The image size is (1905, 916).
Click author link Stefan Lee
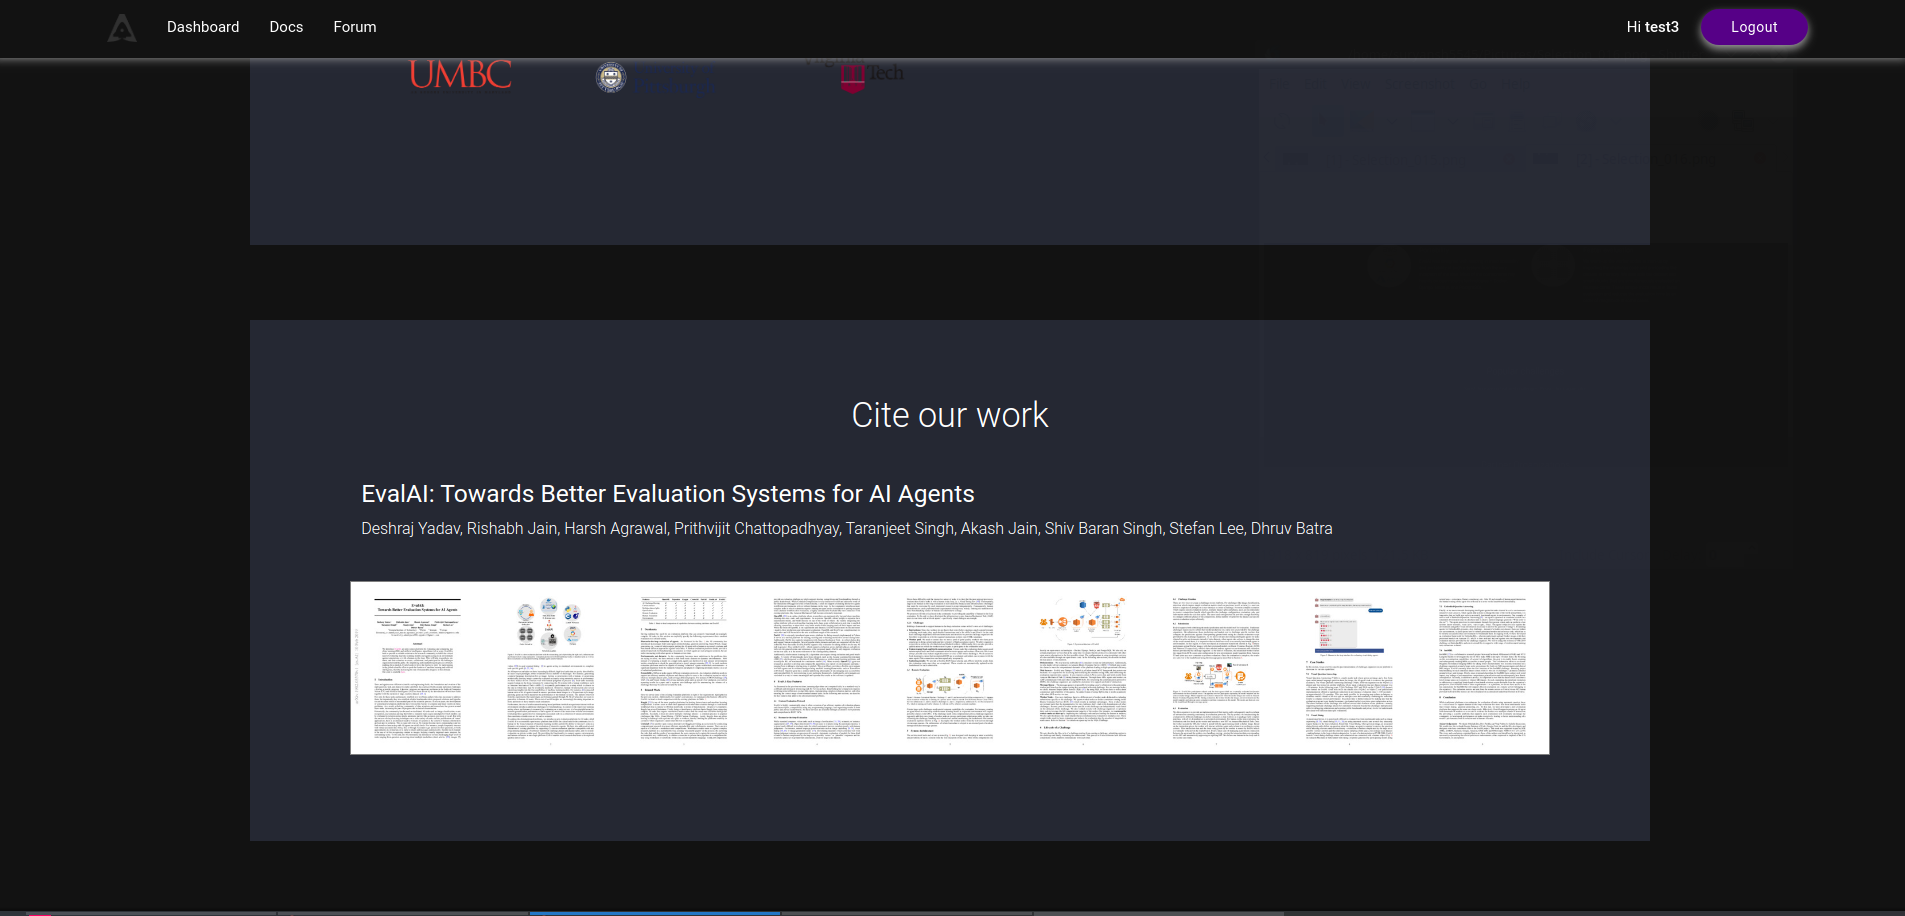tap(1207, 528)
